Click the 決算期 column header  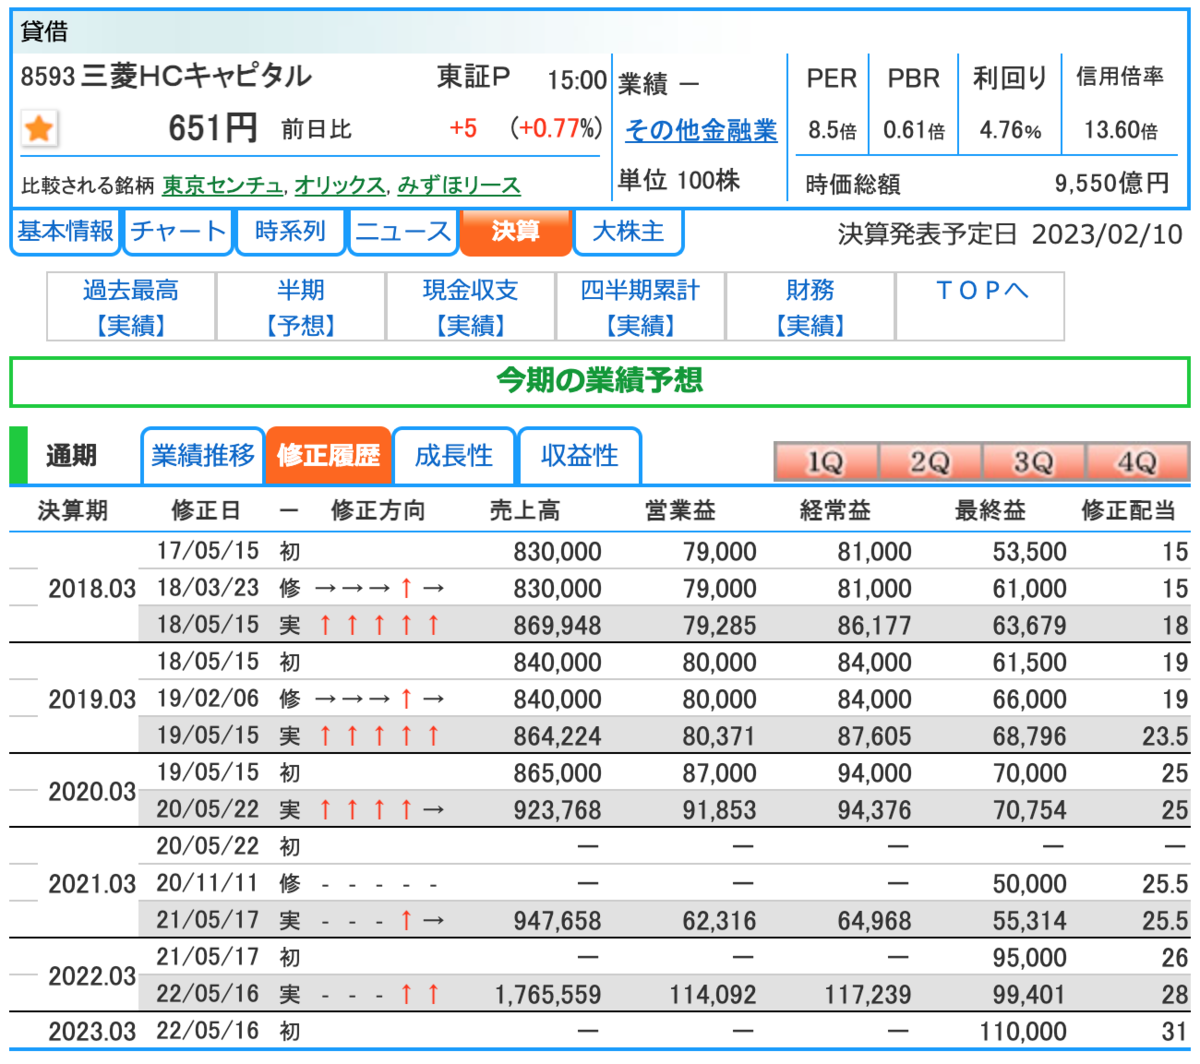(73, 511)
